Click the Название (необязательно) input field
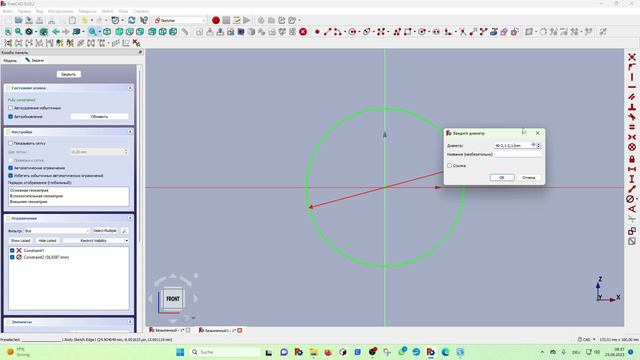 coord(518,154)
